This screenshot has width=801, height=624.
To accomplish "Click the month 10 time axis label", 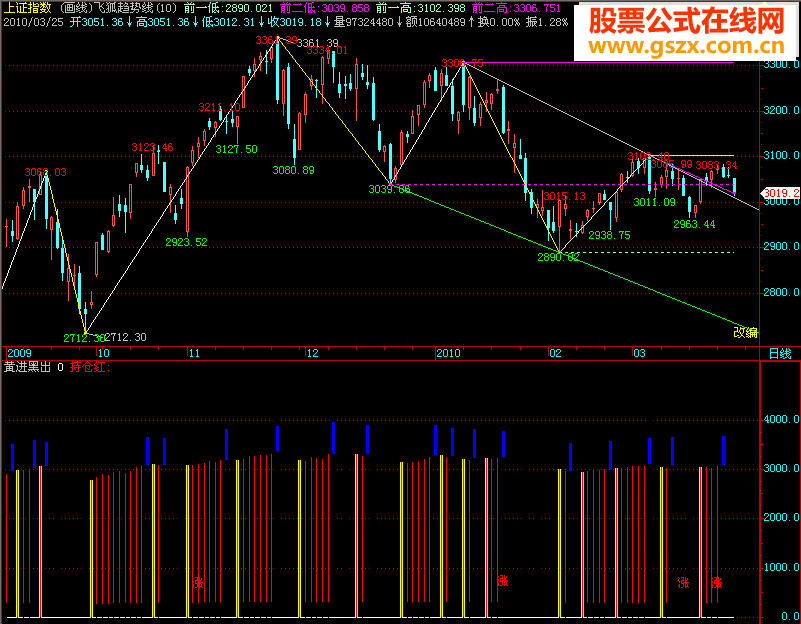I will (103, 353).
